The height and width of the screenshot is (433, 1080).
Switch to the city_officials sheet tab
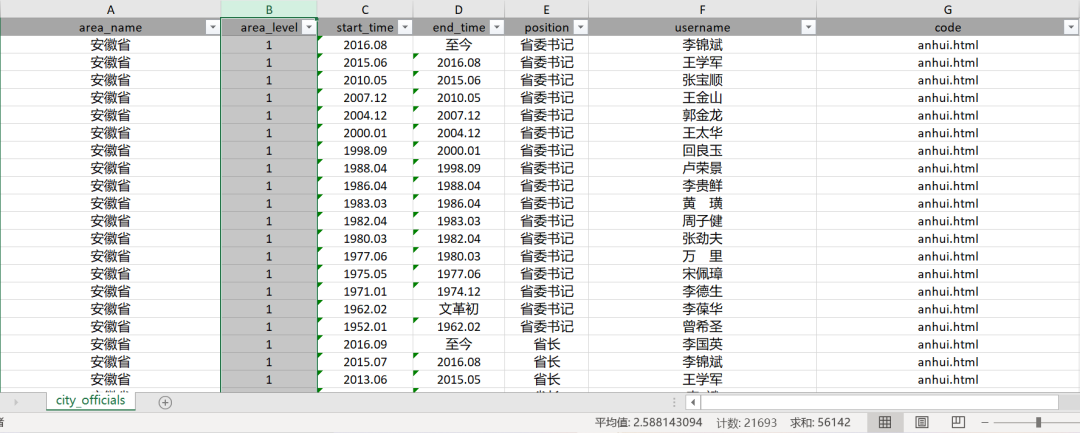[x=91, y=400]
